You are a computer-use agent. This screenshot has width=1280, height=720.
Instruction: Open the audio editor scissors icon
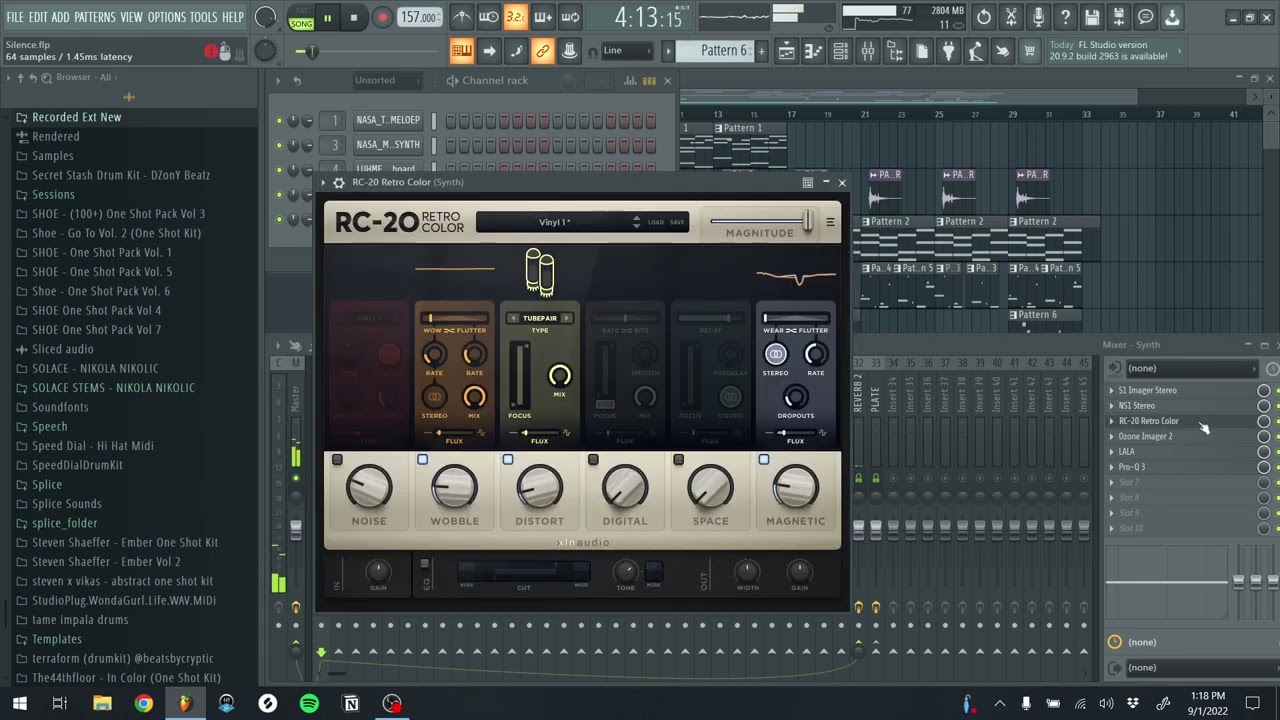coord(1011,17)
